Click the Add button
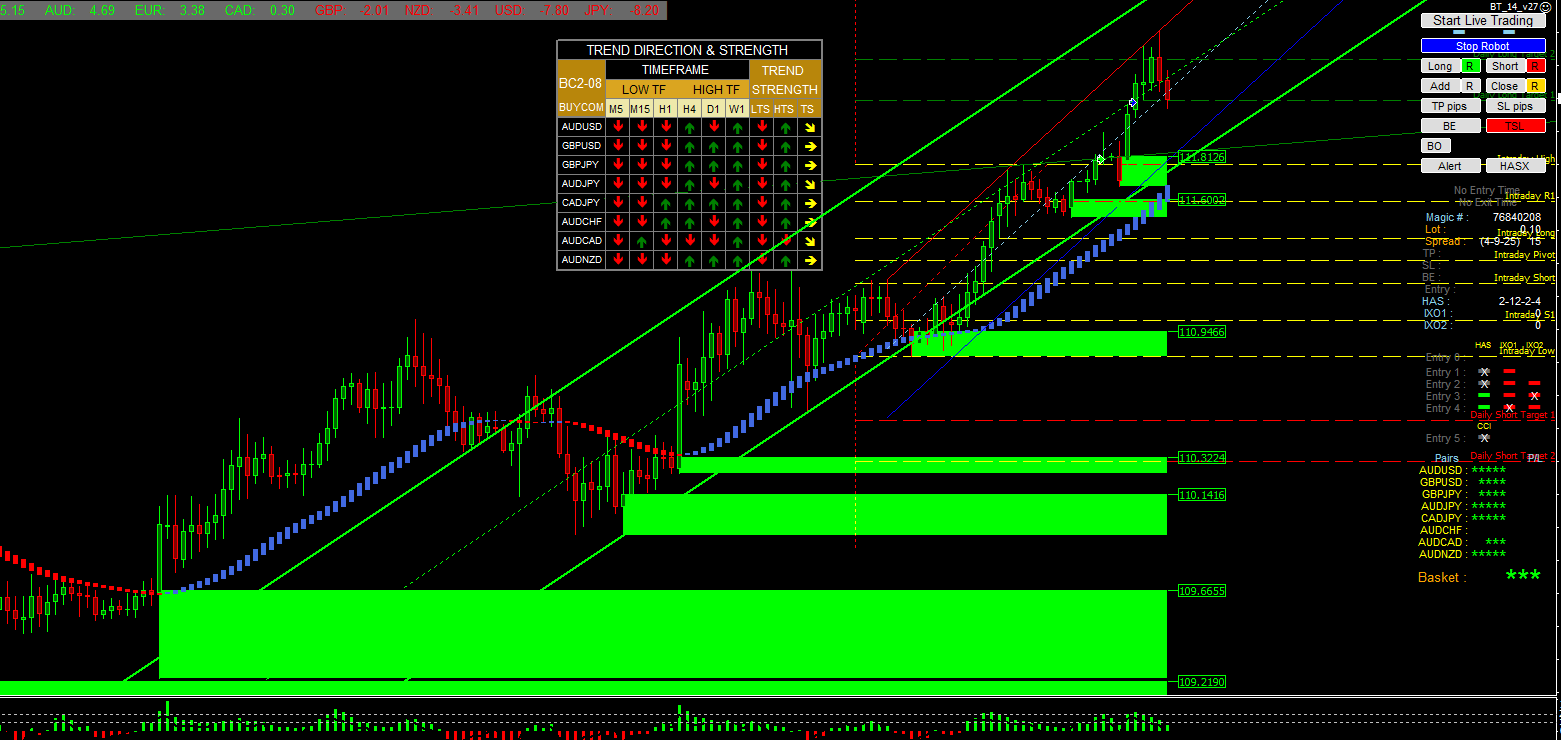The height and width of the screenshot is (740, 1561). tap(1440, 86)
